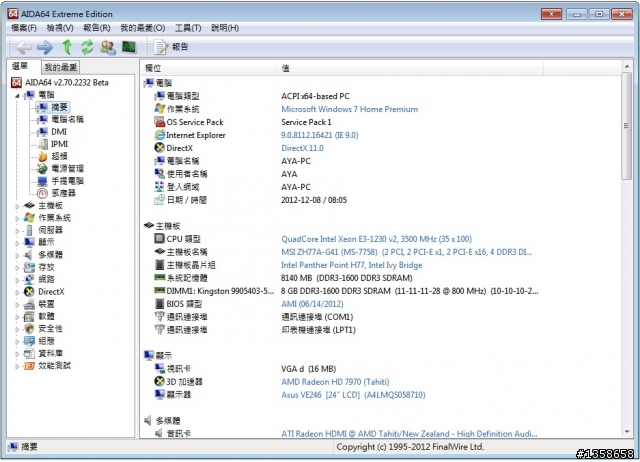Open the 檢視(V) menu
The height and width of the screenshot is (462, 640).
[60, 28]
